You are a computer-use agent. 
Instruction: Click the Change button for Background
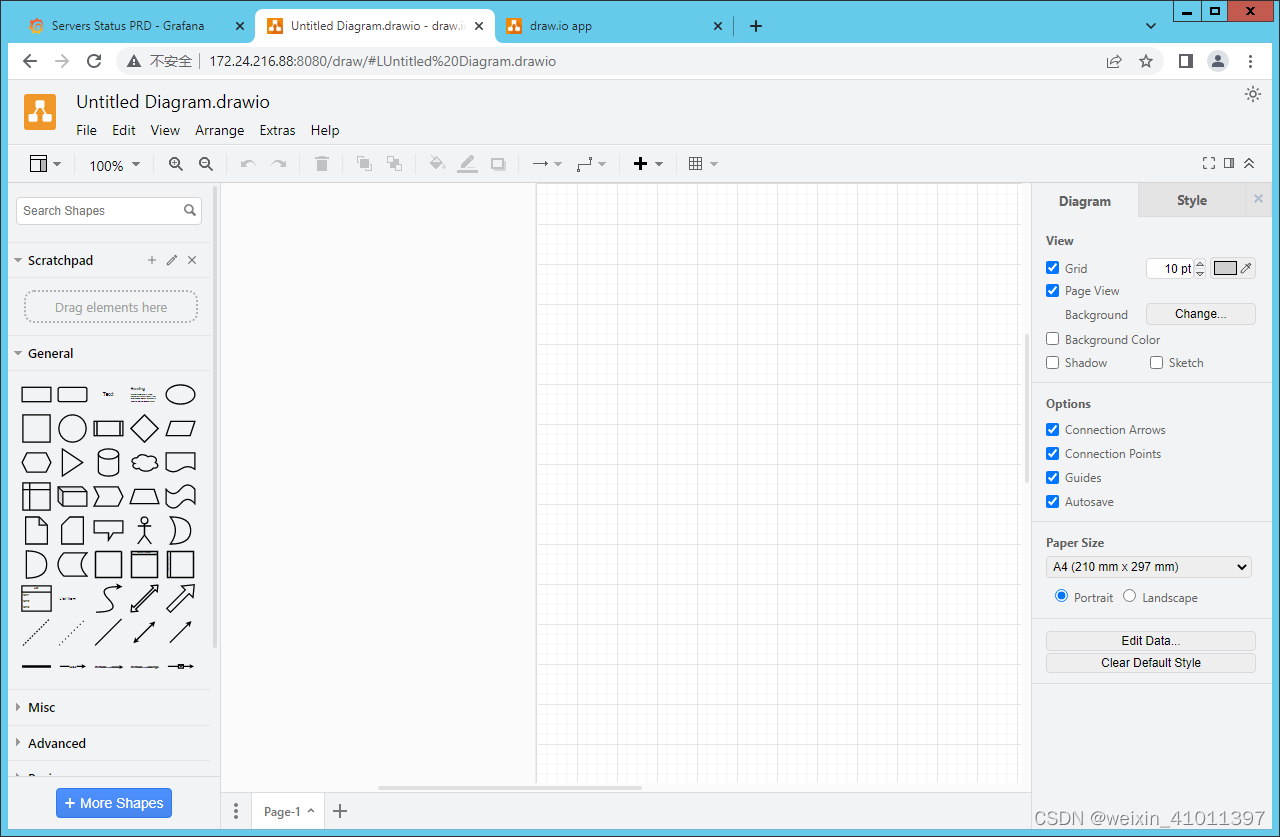(1200, 313)
